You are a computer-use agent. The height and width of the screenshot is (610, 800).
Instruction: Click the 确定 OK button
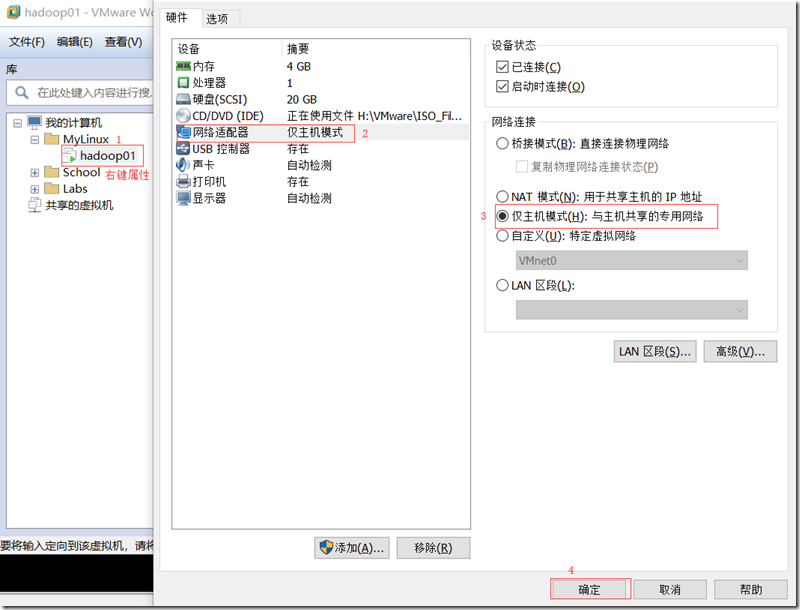[589, 590]
